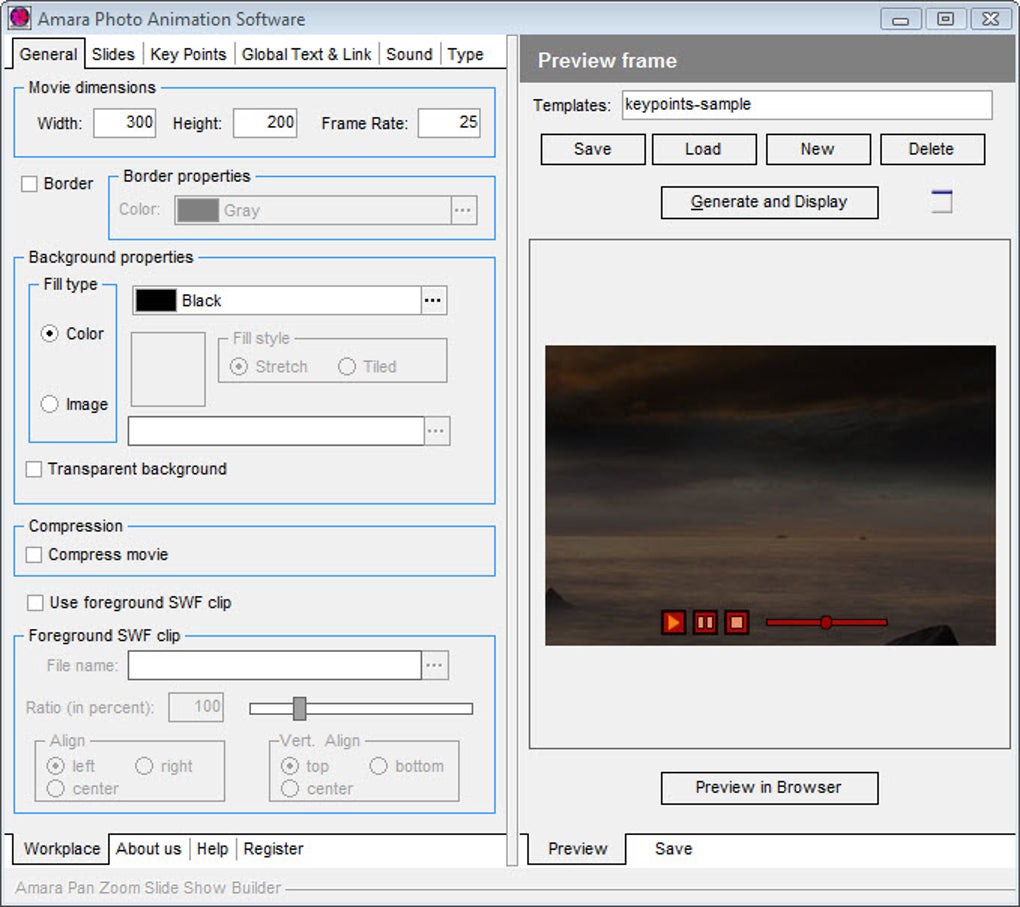Enable the Border checkbox

click(x=29, y=183)
